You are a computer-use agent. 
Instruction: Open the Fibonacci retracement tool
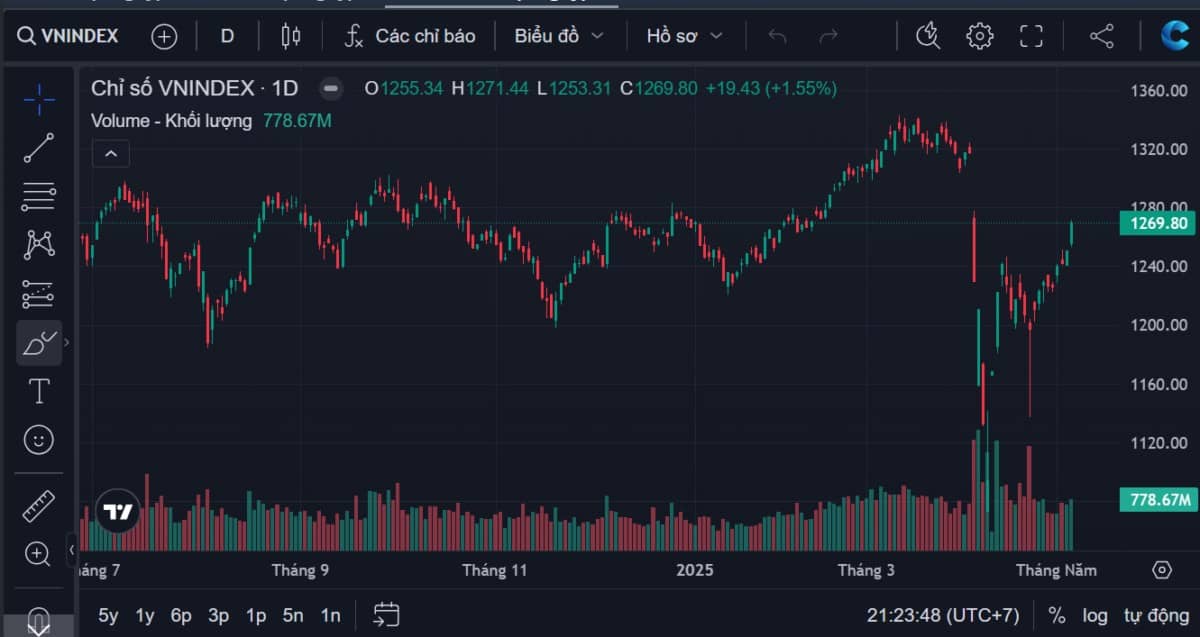[39, 197]
